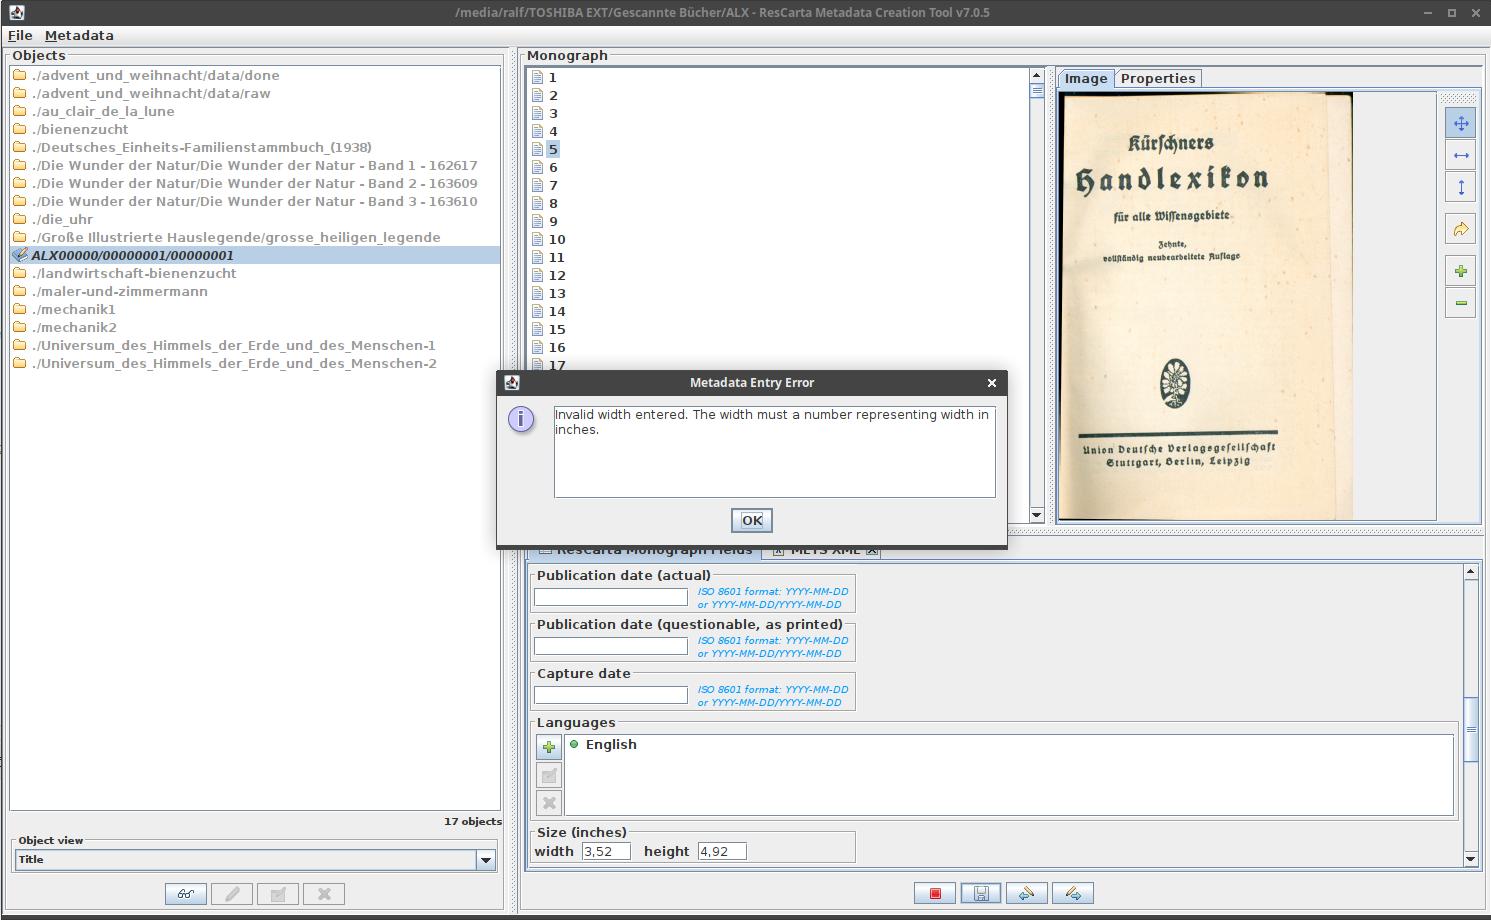Click the Capture date field
The image size is (1491, 920).
[x=611, y=695]
